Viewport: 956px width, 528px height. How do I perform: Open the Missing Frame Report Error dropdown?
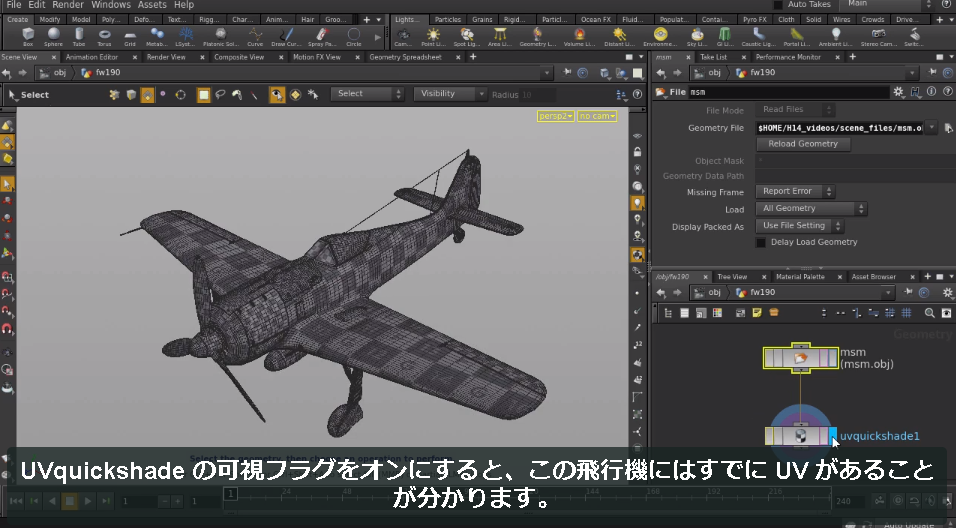tap(795, 191)
